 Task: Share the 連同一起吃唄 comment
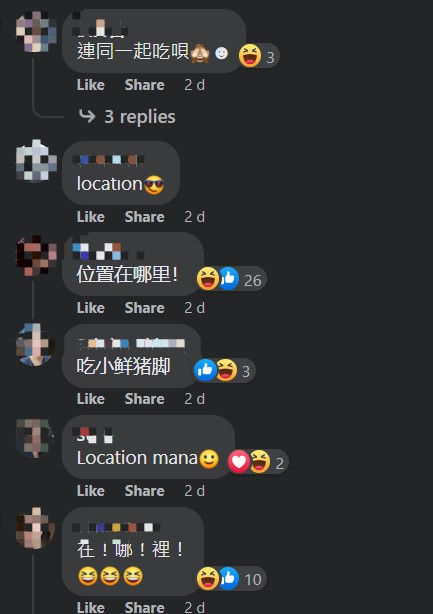pyautogui.click(x=144, y=85)
